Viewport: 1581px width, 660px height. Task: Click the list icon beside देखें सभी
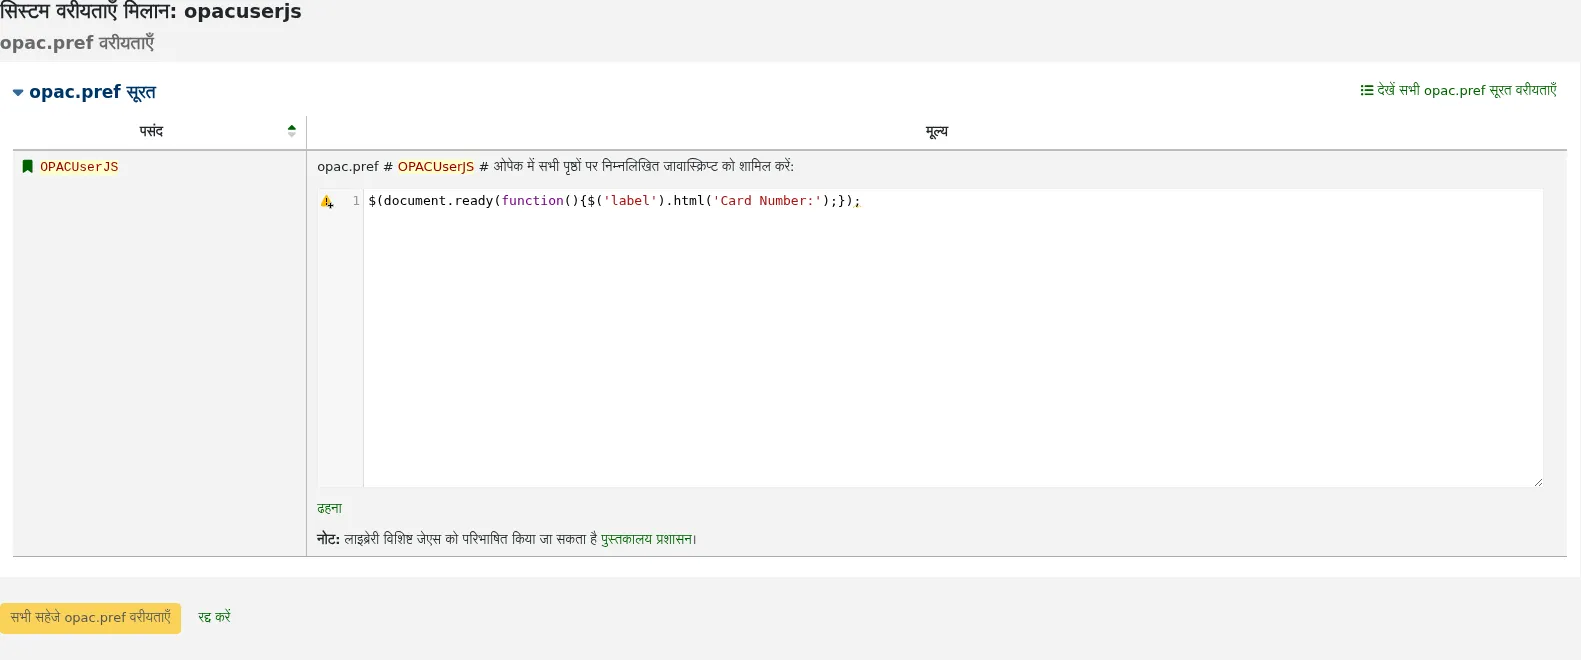click(1366, 90)
